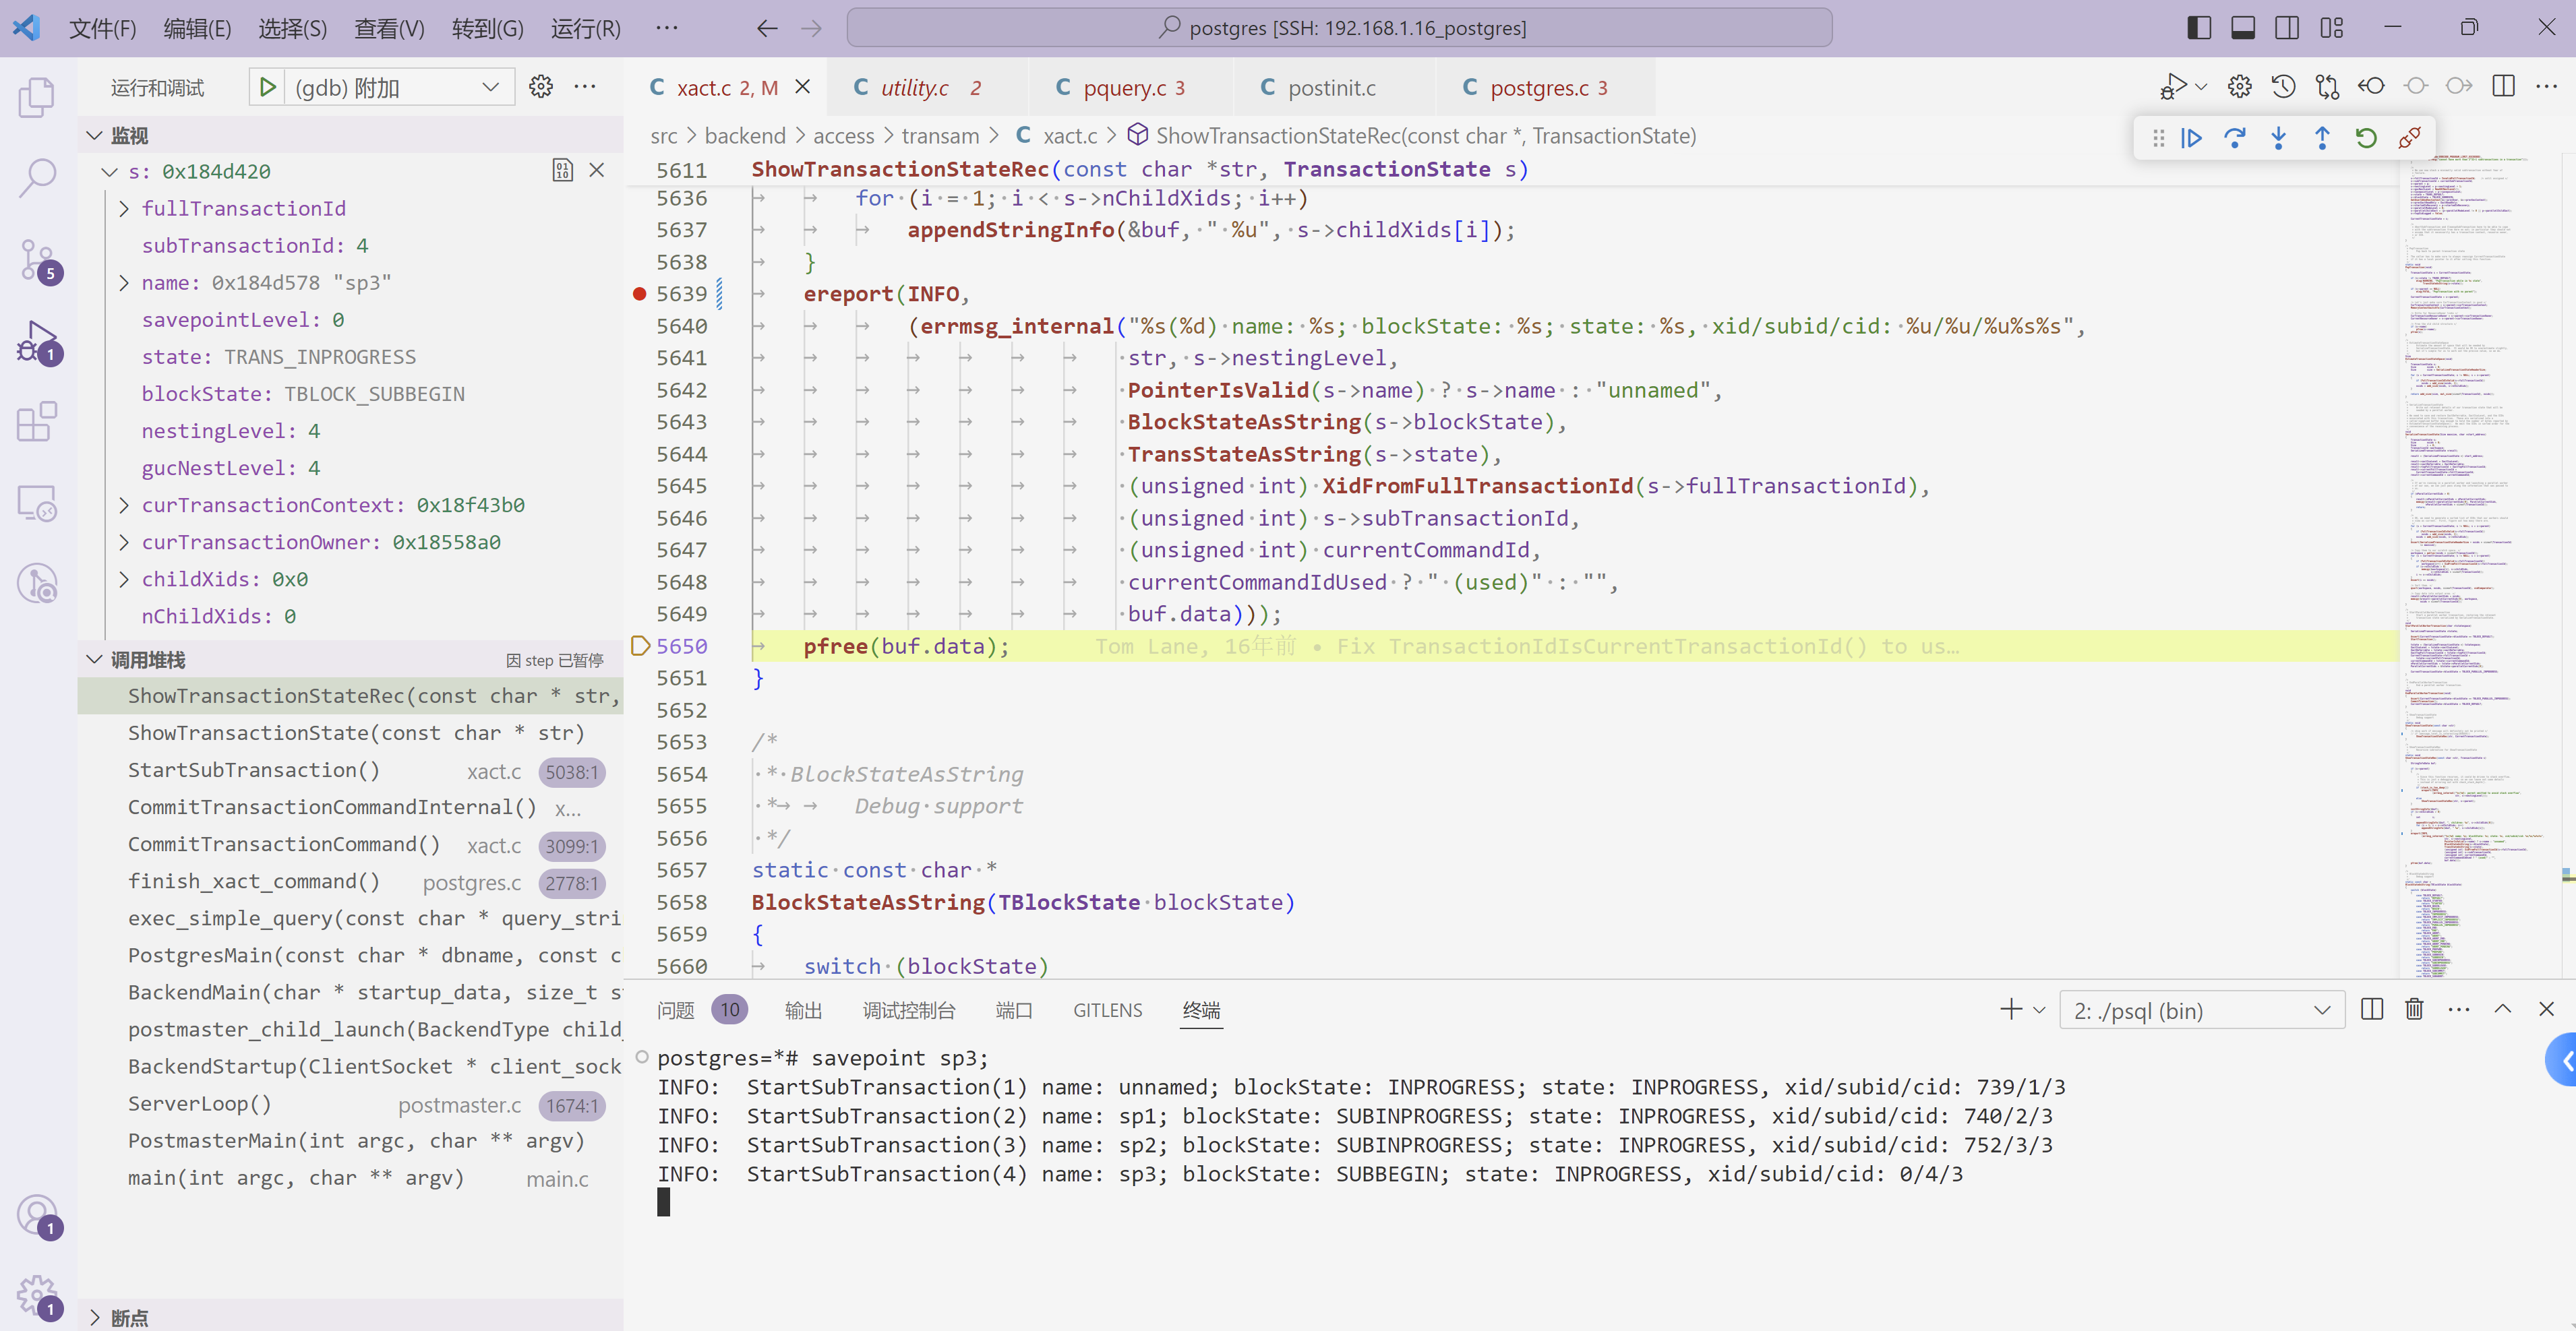Screen dimensions: 2576x1331
Task: Switch to the postgres.c tab
Action: click(x=1546, y=88)
